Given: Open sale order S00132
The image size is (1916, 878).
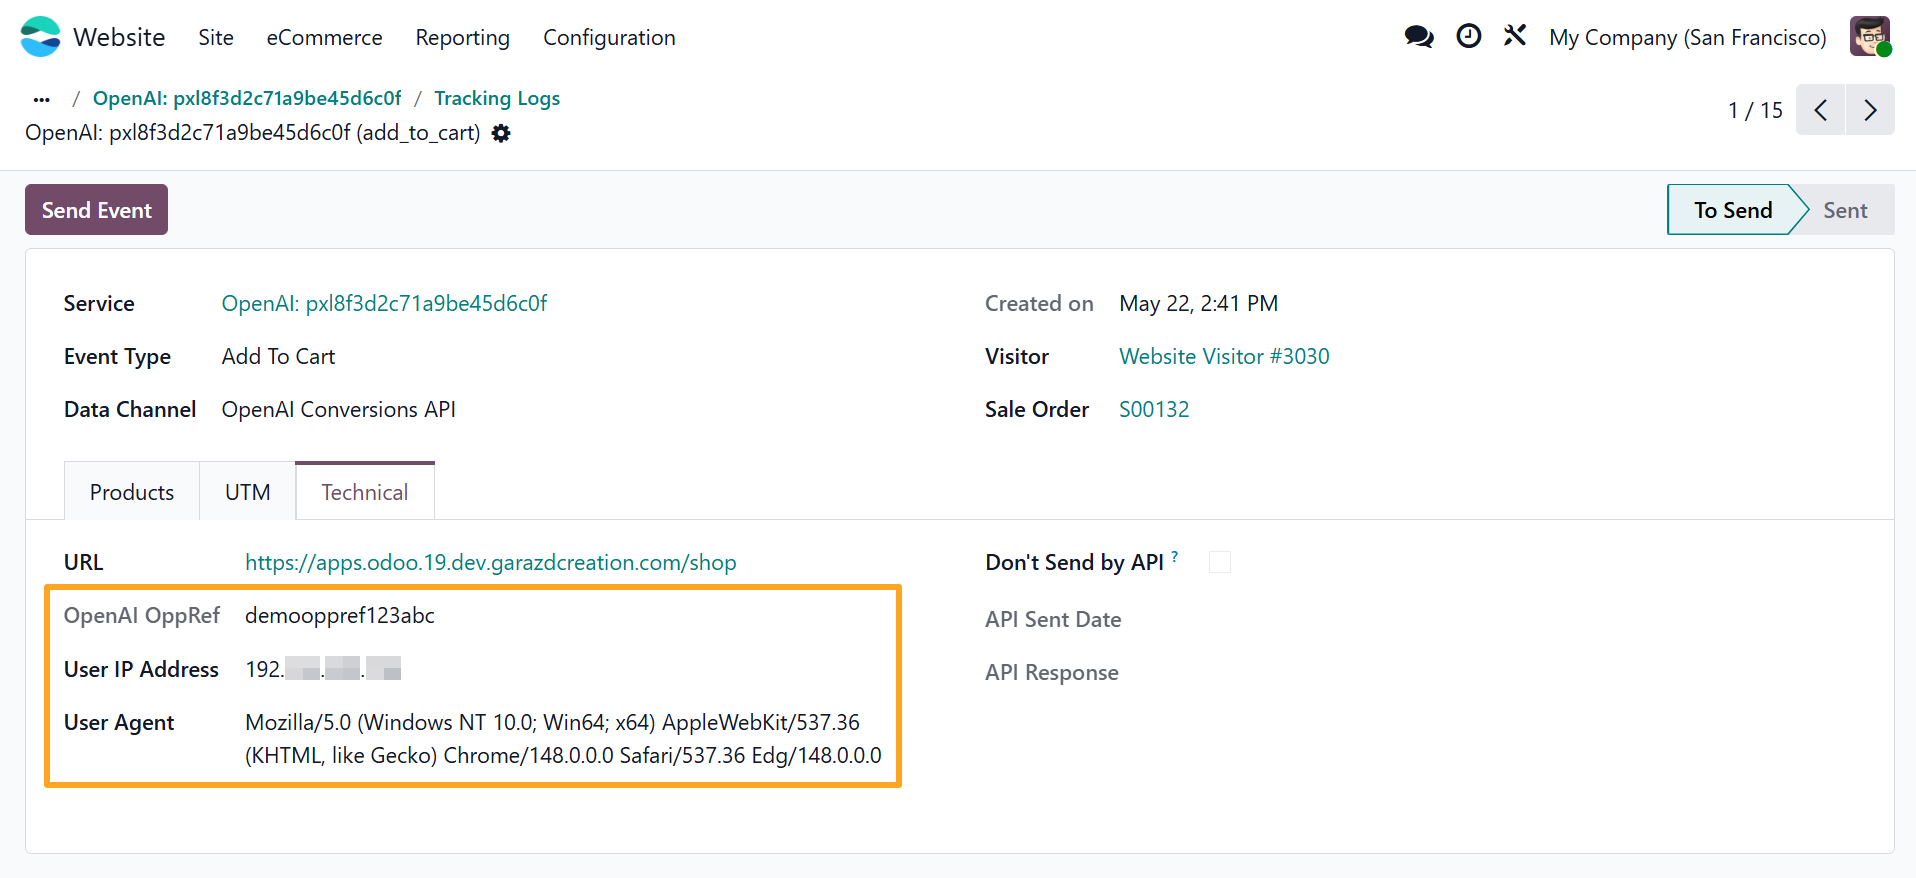Looking at the screenshot, I should pyautogui.click(x=1154, y=409).
